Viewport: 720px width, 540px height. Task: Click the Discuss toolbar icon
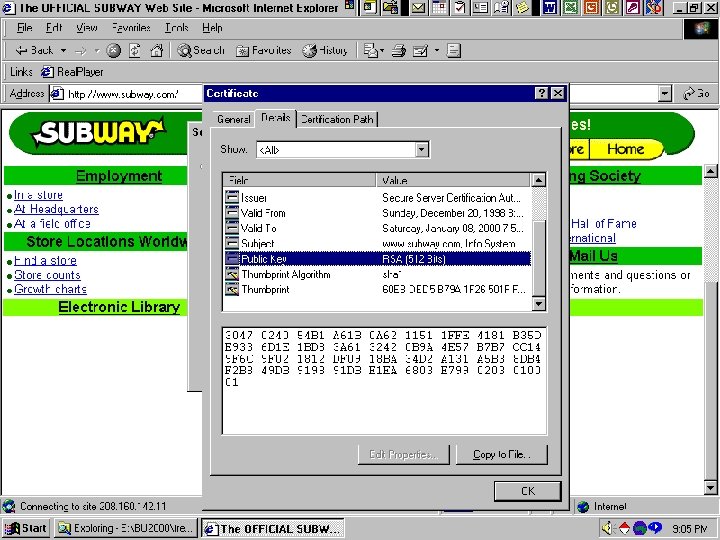tap(454, 51)
